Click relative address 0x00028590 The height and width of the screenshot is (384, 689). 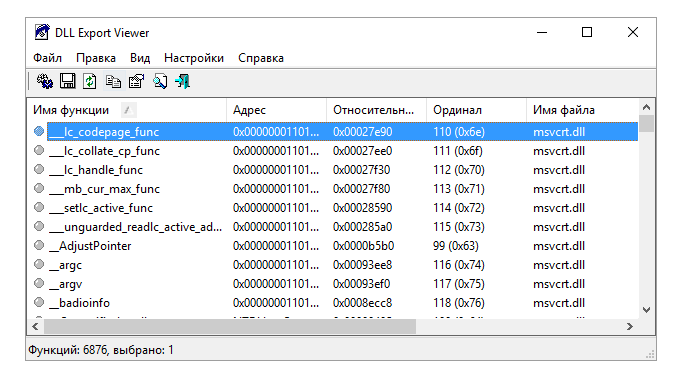pyautogui.click(x=363, y=208)
